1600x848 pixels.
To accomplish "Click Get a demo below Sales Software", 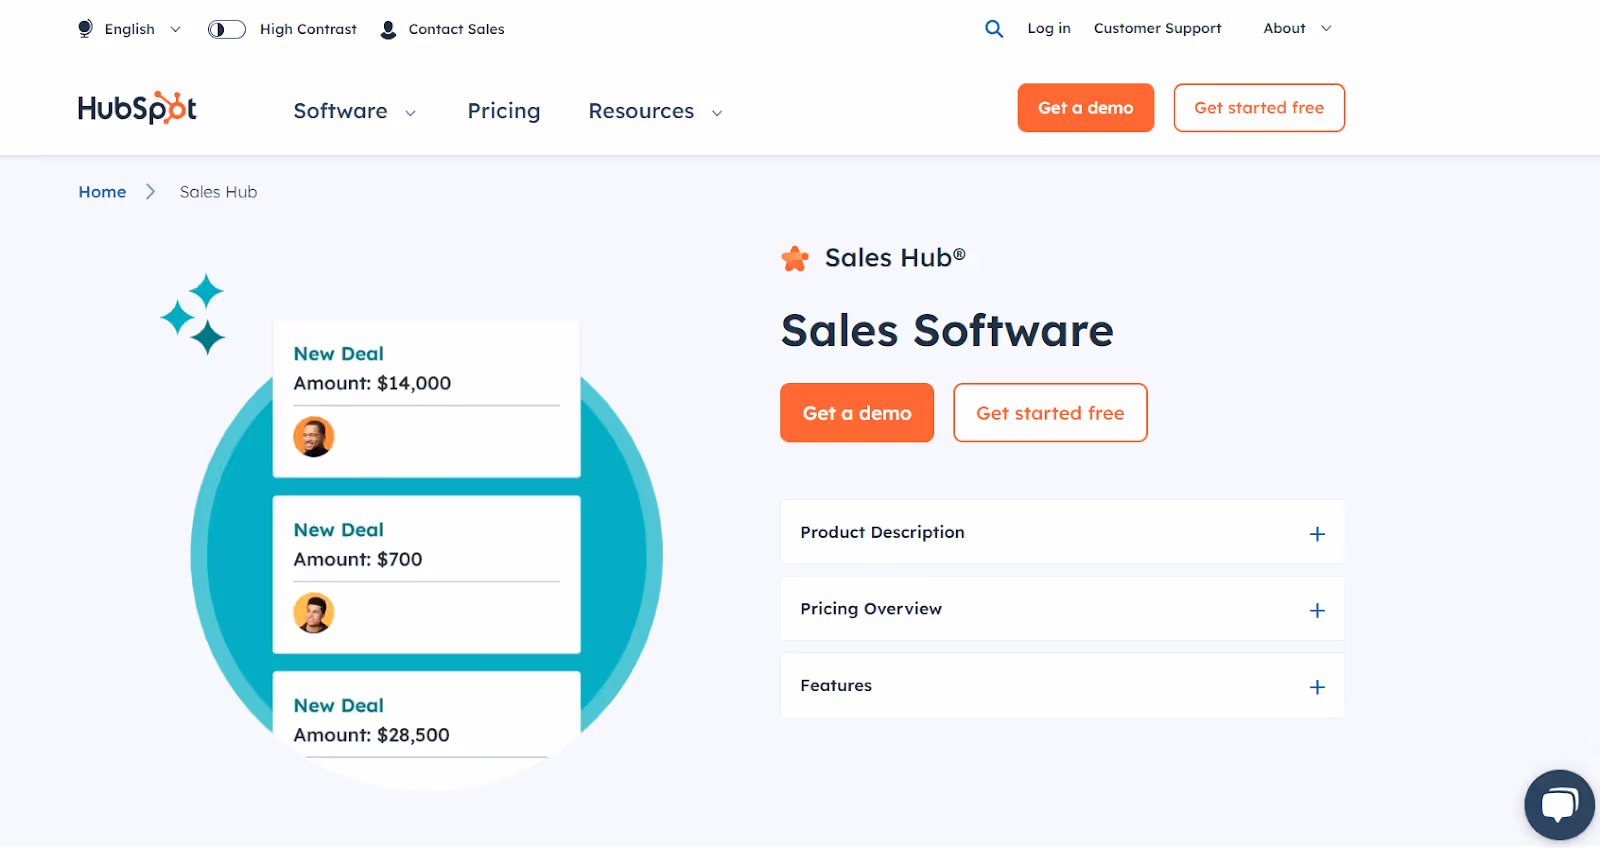I will [857, 413].
